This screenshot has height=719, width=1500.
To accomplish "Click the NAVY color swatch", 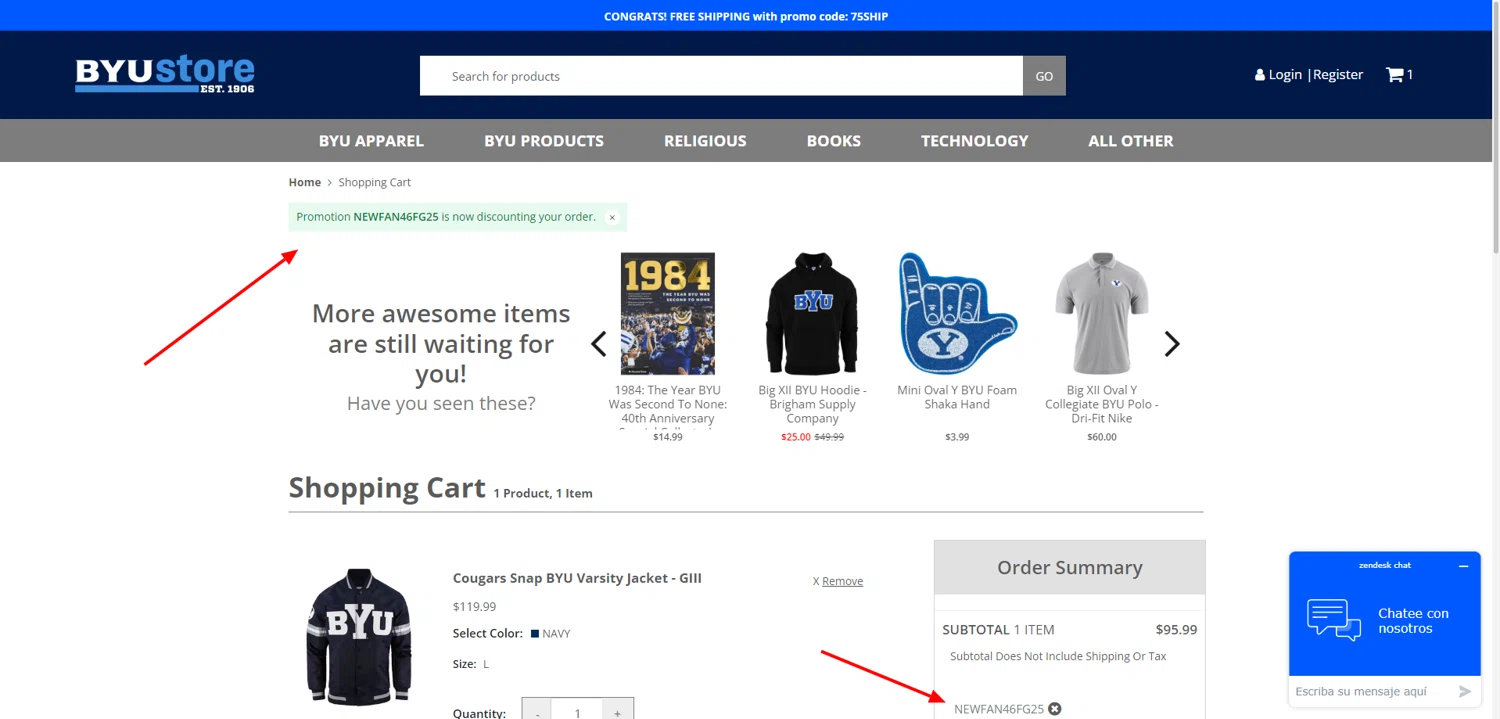I will (x=535, y=634).
